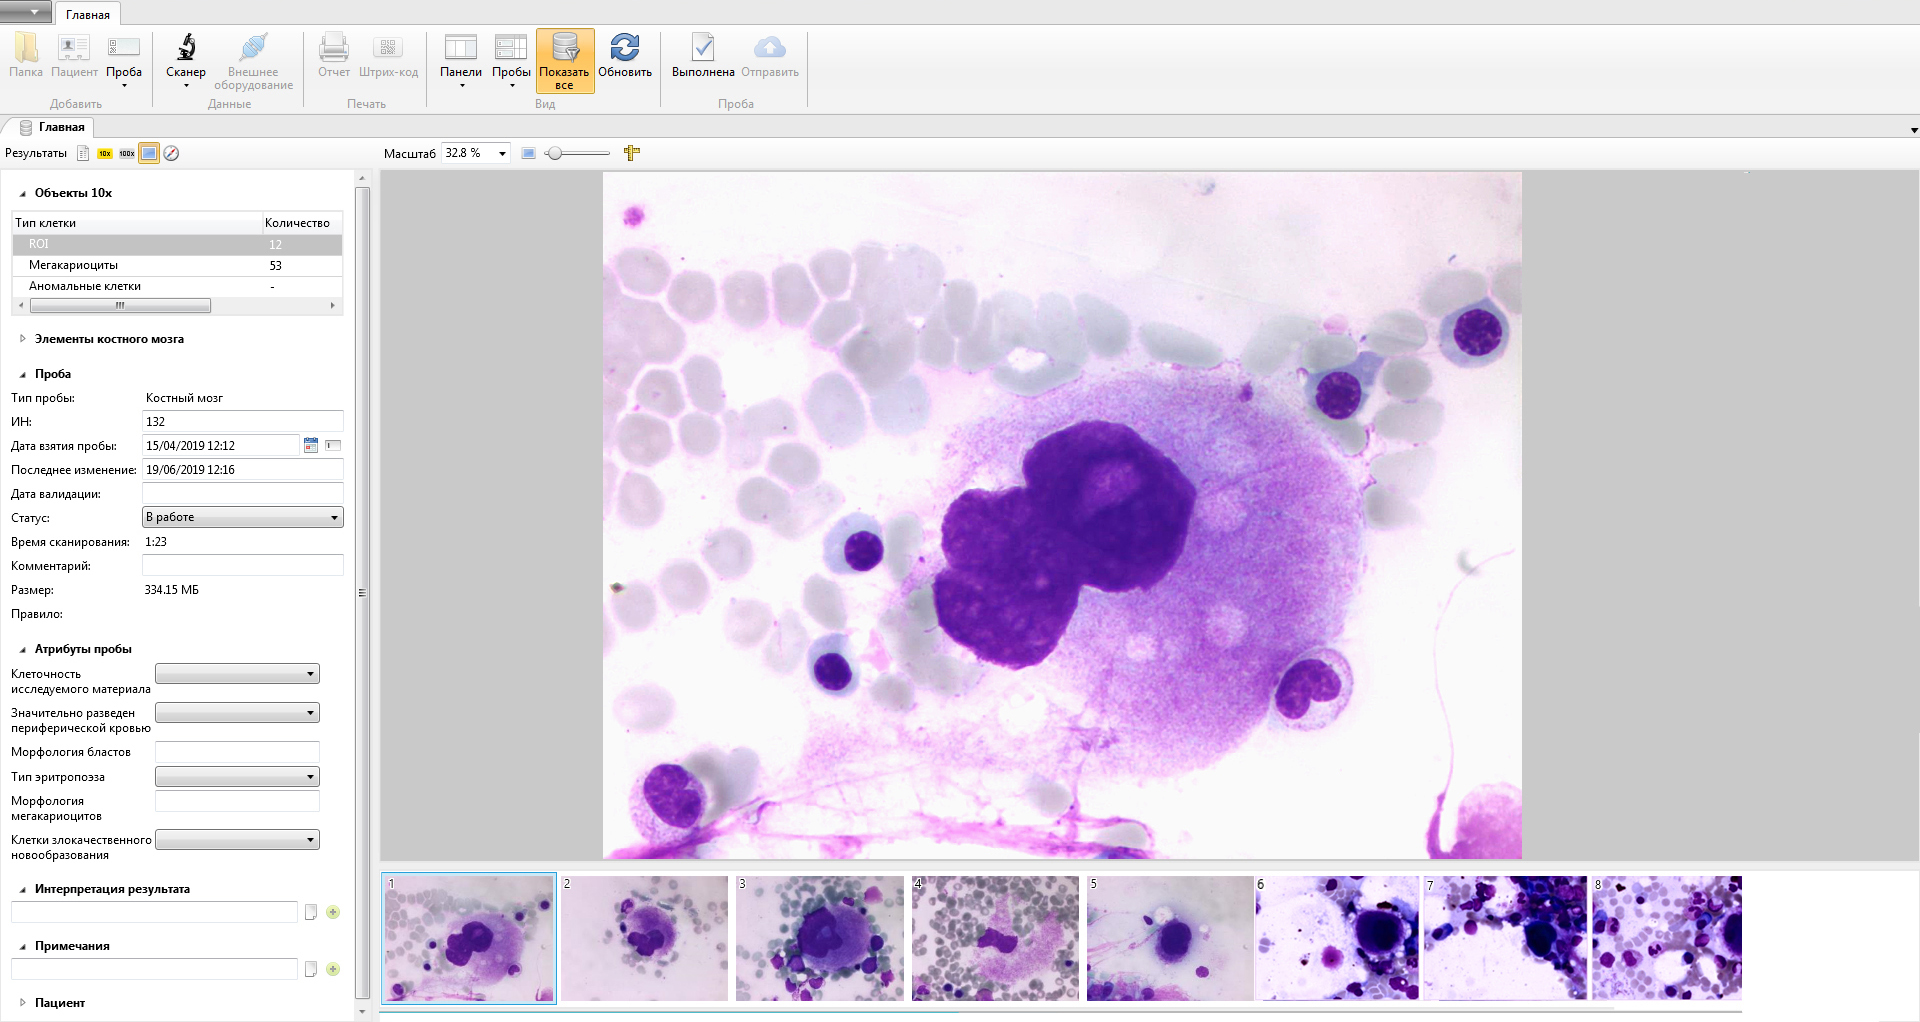Viewport: 1920px width, 1022px height.
Task: Select thumbnail number 3 in filmstrip
Action: tap(820, 938)
